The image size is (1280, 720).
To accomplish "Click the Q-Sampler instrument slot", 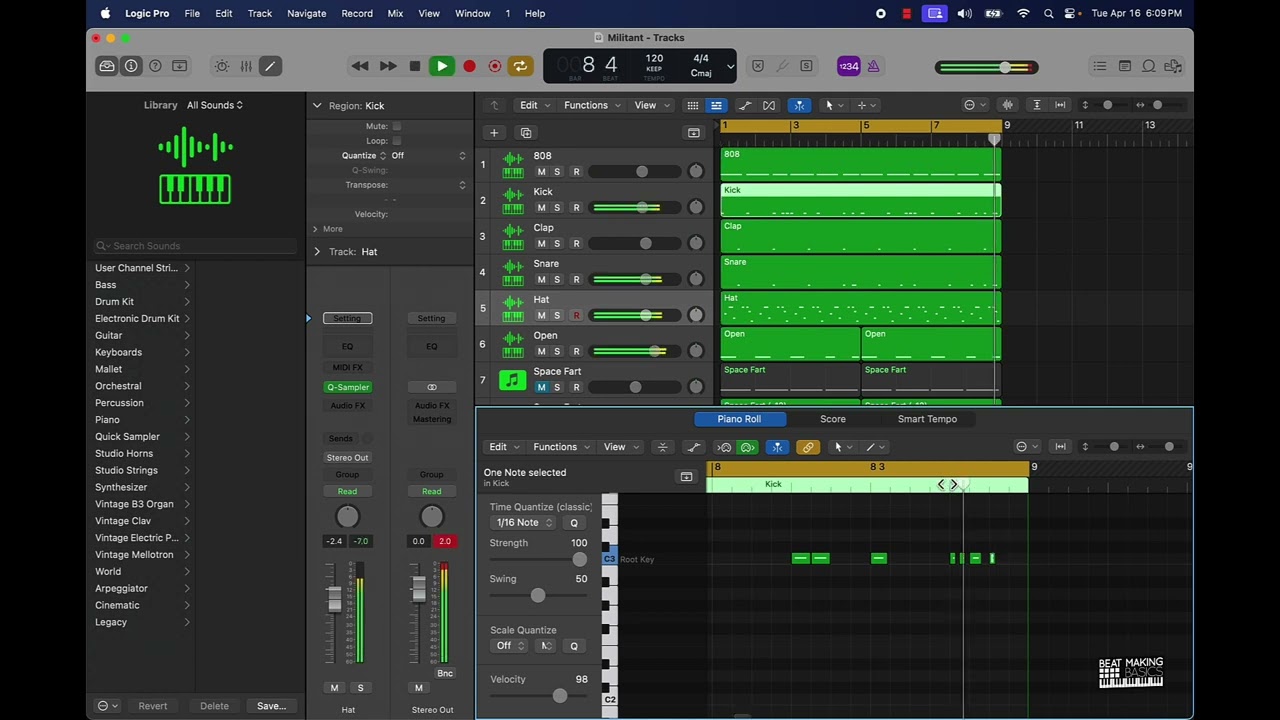I will [348, 387].
